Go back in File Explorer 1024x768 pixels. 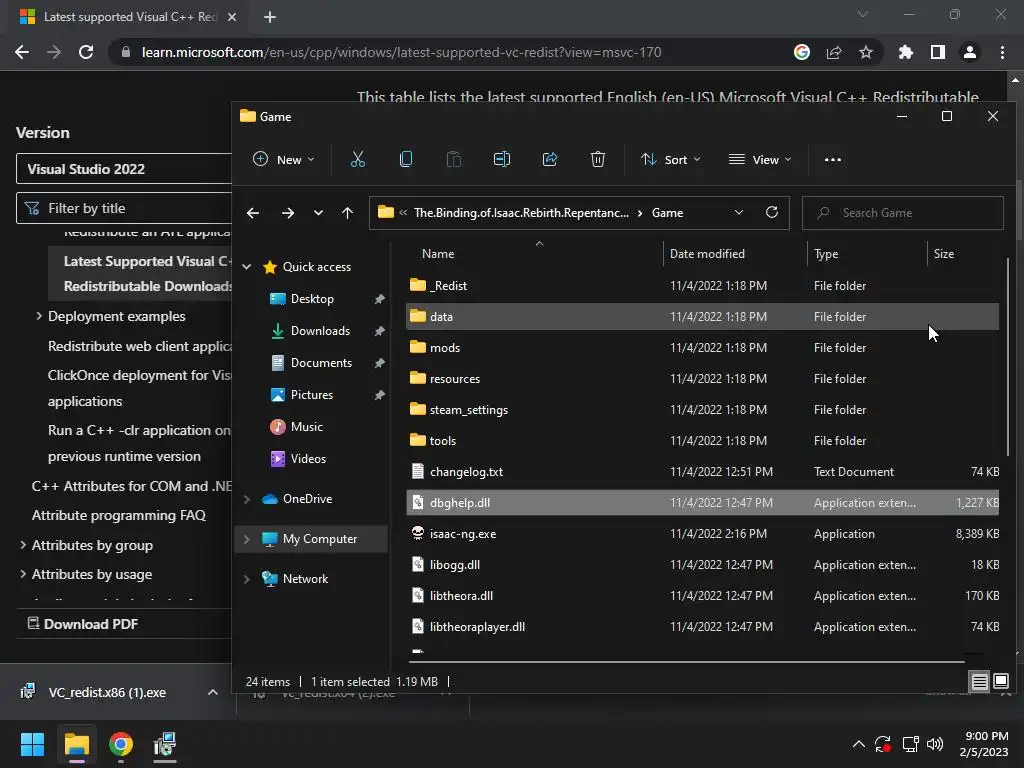click(x=253, y=213)
